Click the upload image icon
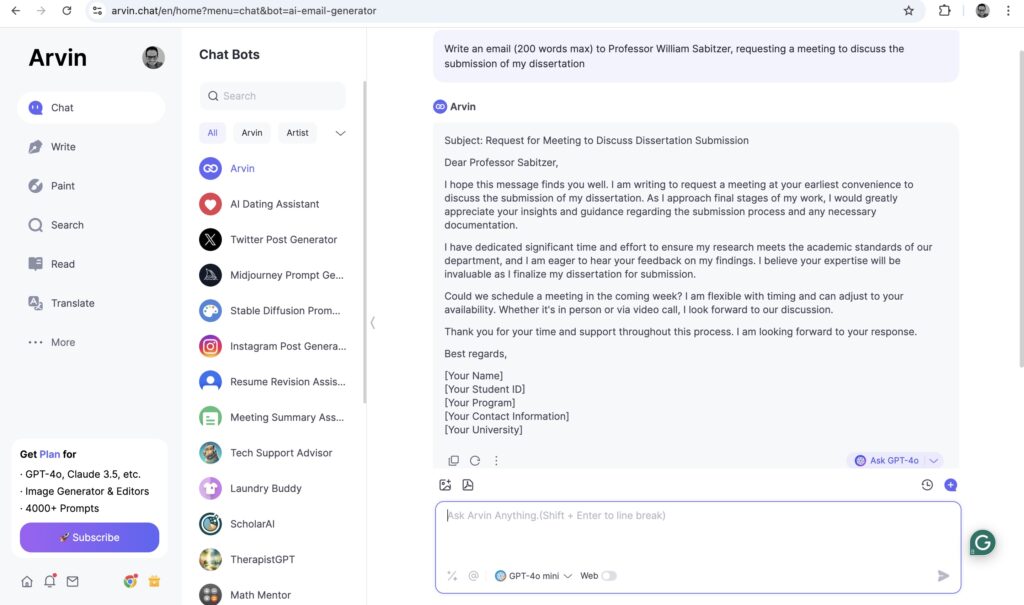Screen dimensions: 1024x605 445,485
